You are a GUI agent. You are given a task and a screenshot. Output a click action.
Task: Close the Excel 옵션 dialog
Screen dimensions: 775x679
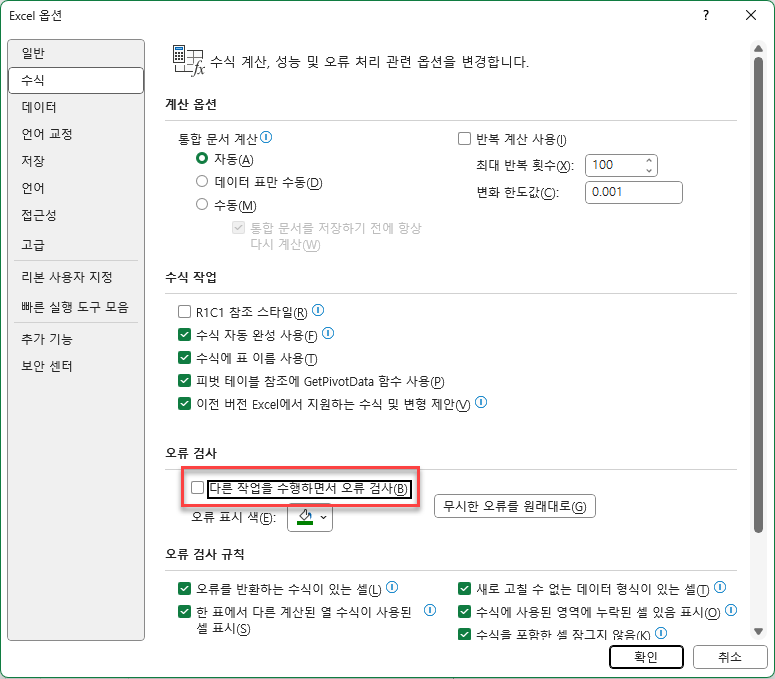click(751, 15)
